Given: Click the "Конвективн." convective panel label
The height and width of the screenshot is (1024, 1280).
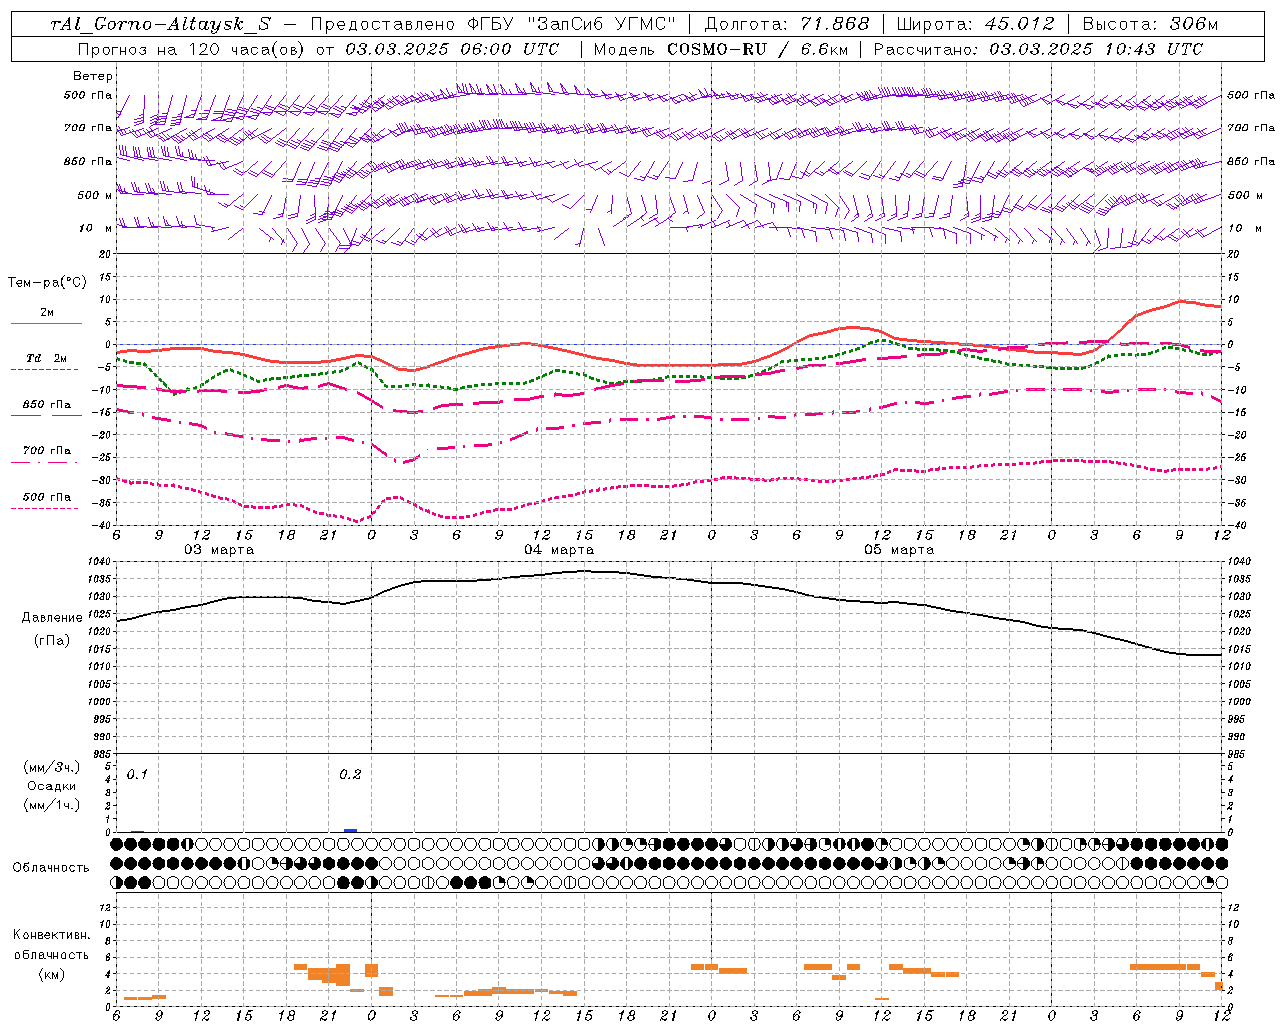Looking at the screenshot, I should pos(51,935).
